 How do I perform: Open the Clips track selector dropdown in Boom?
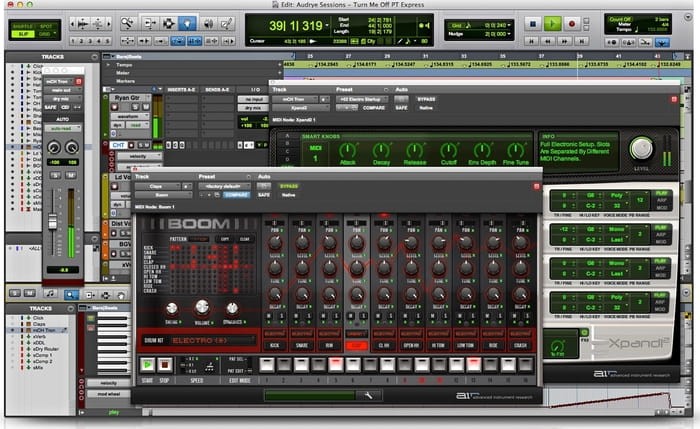[x=158, y=186]
